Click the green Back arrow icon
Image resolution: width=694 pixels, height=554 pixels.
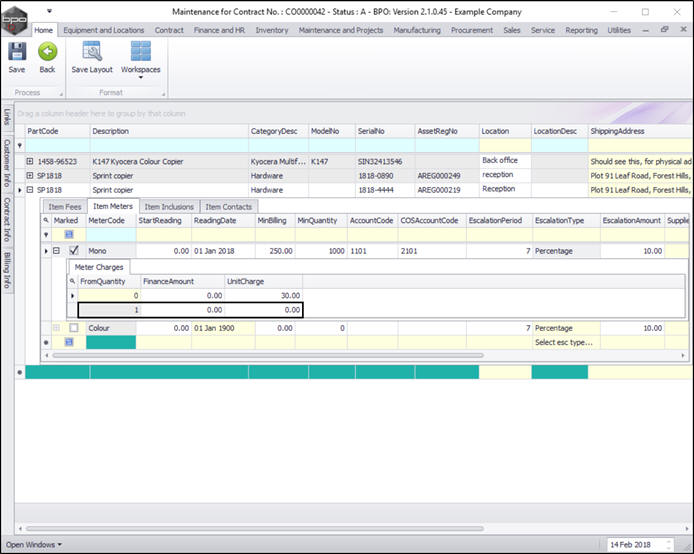[47, 52]
